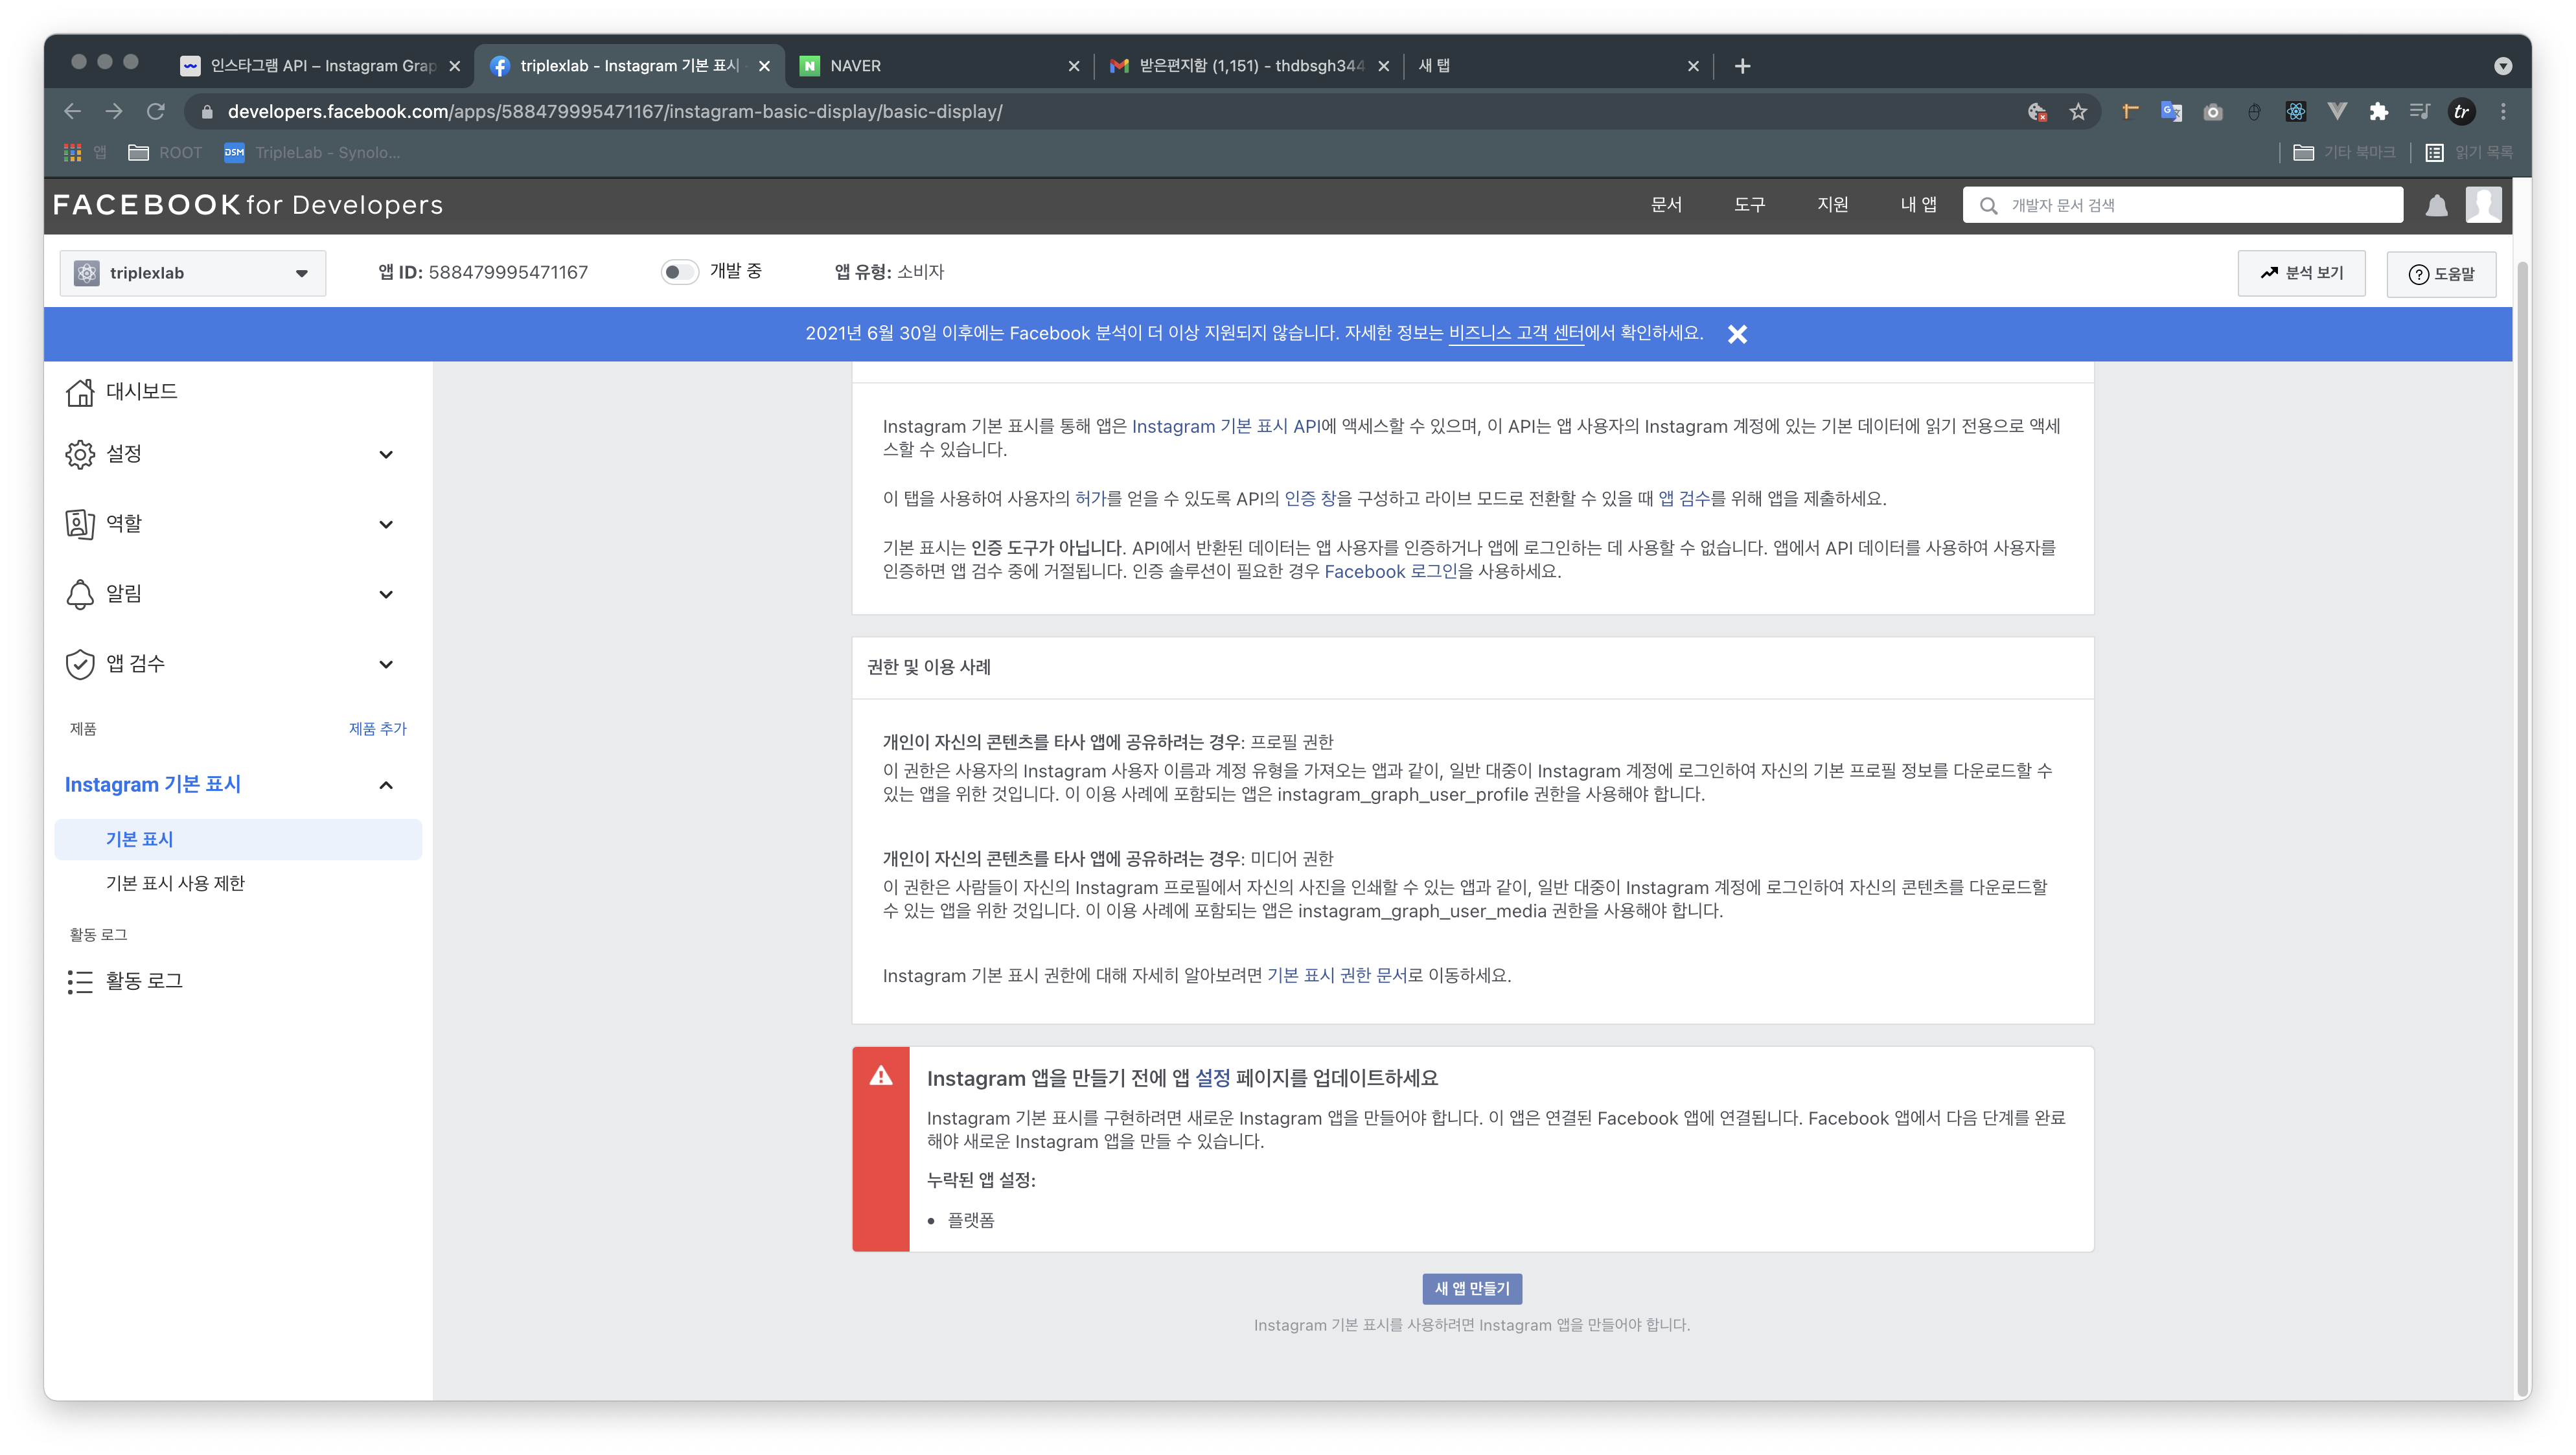Select 기본 표시 사용 제한 sidebar item

click(x=175, y=883)
